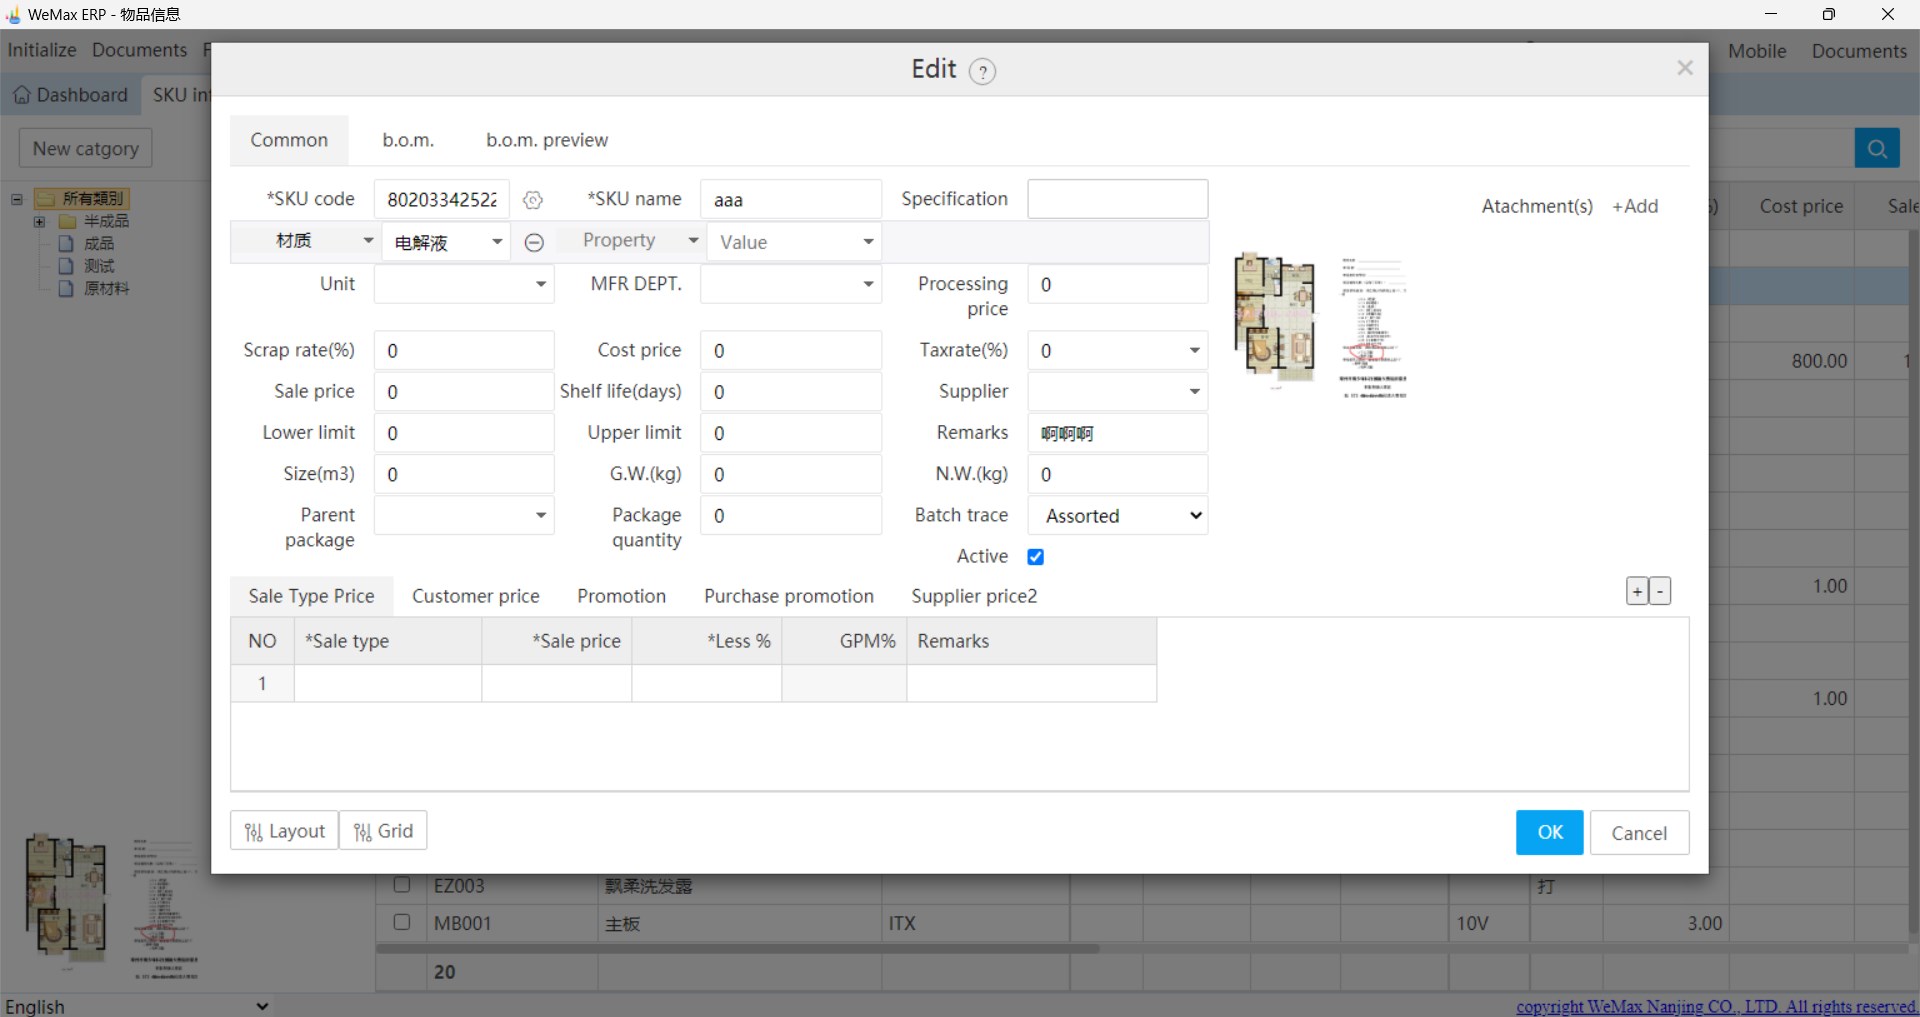Click the SKU code generate gear icon
This screenshot has width=1920, height=1017.
coord(533,200)
